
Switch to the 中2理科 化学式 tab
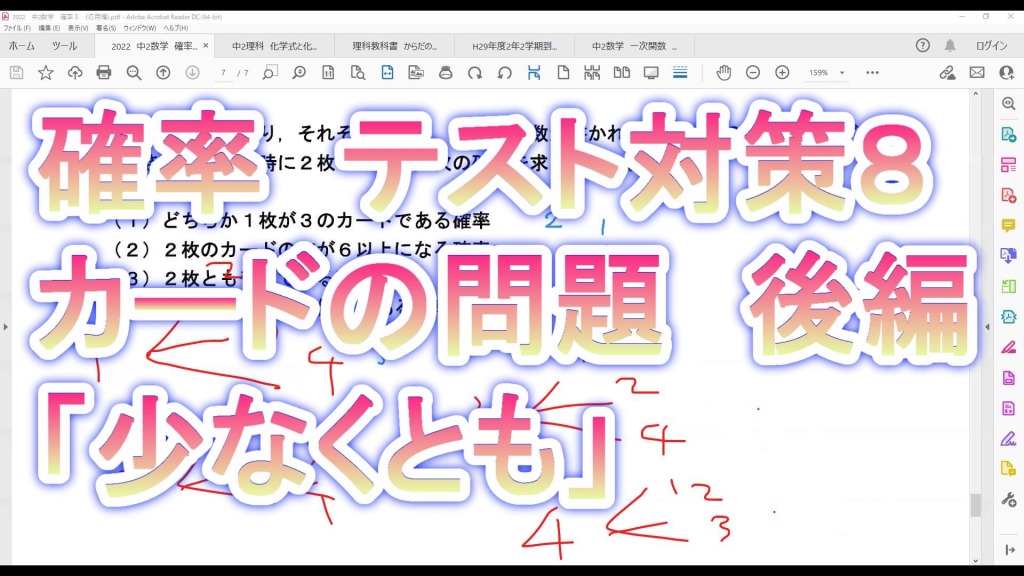274,46
